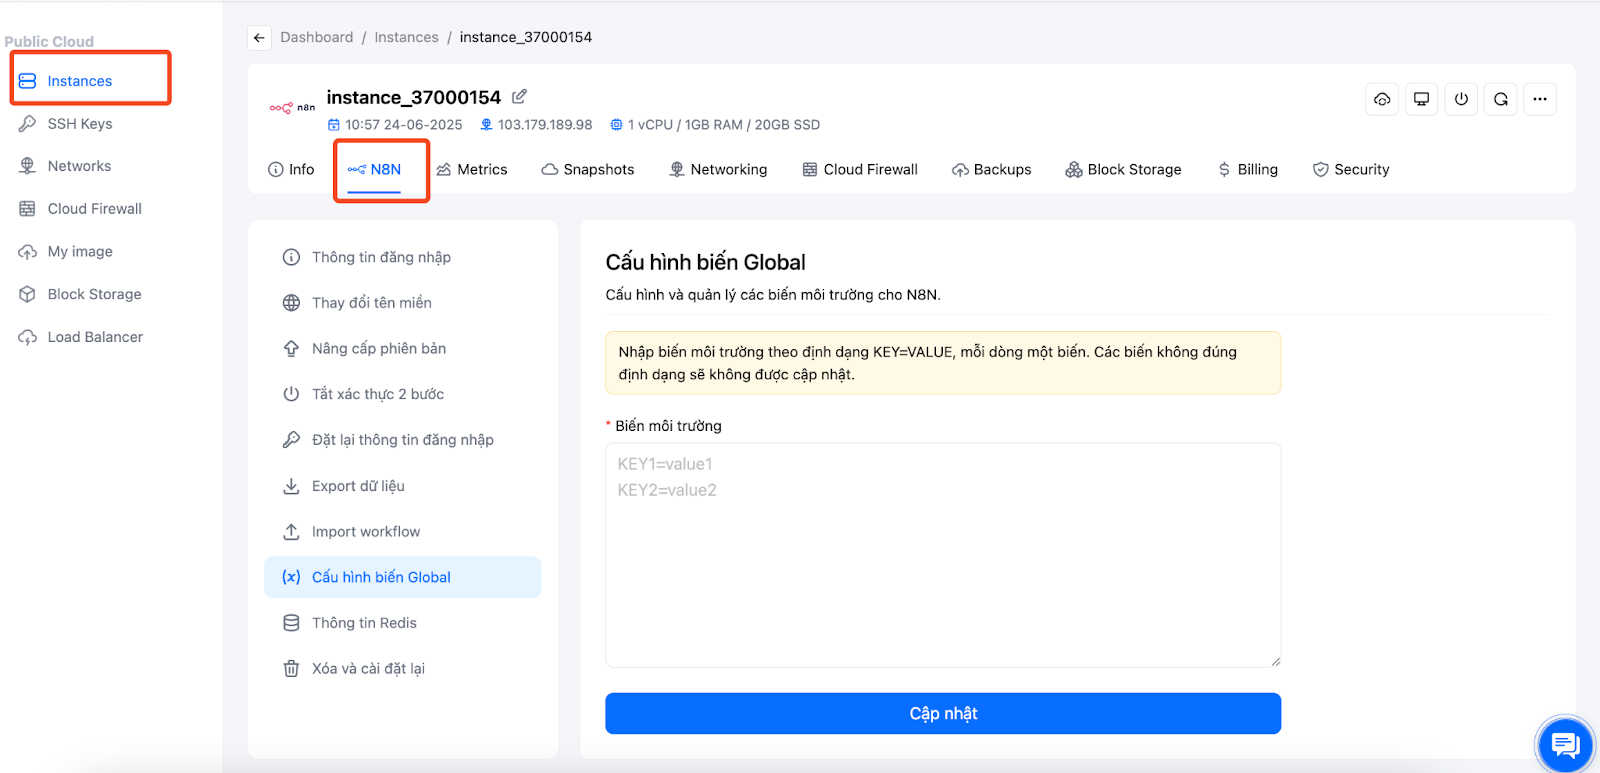1600x773 pixels.
Task: Open Xóa và cài đặt lại section
Action: point(402,669)
